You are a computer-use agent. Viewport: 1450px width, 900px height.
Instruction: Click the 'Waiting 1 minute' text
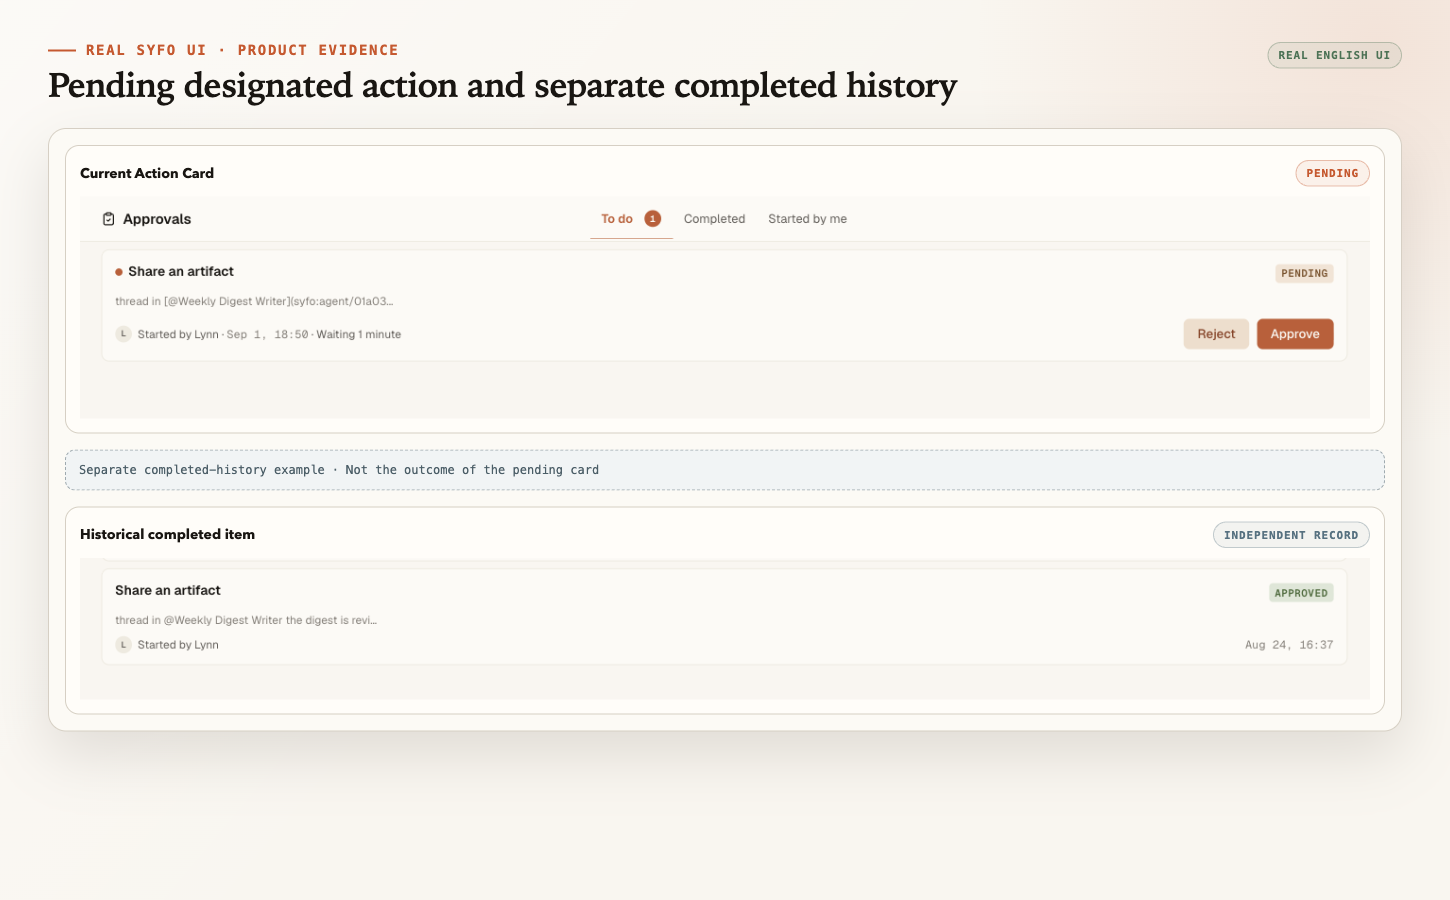(x=358, y=335)
